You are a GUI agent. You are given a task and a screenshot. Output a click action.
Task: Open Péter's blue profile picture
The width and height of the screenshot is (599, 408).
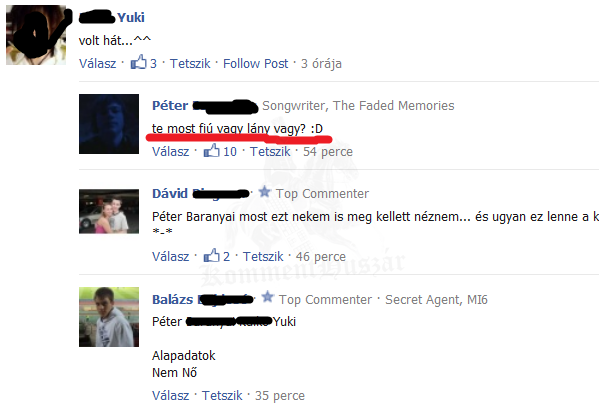109,124
